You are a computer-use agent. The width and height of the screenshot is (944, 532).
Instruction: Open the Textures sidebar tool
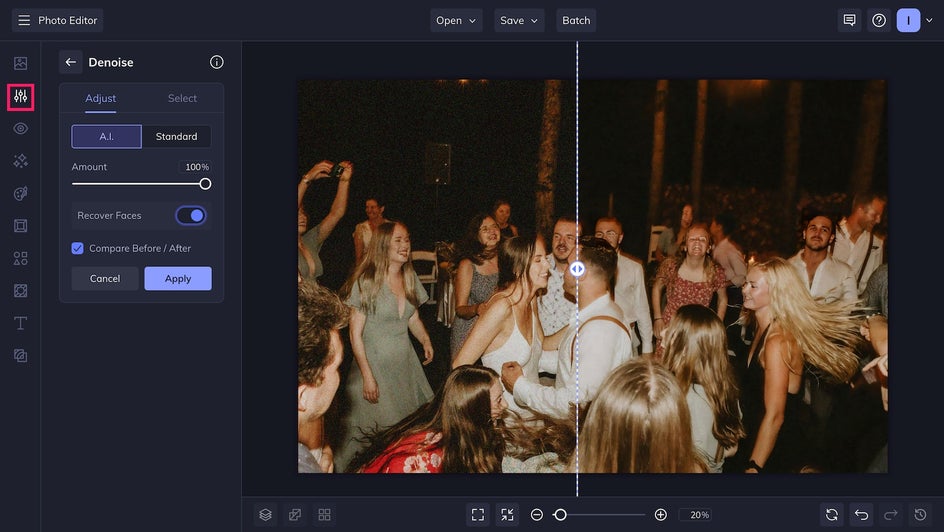point(20,356)
